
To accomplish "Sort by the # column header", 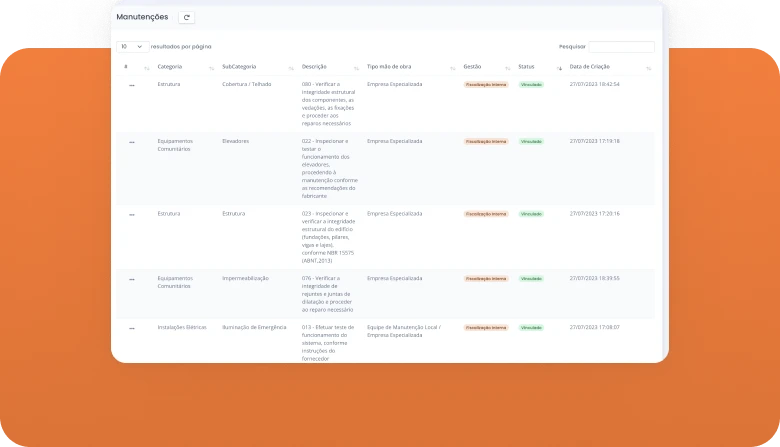I will [126, 67].
